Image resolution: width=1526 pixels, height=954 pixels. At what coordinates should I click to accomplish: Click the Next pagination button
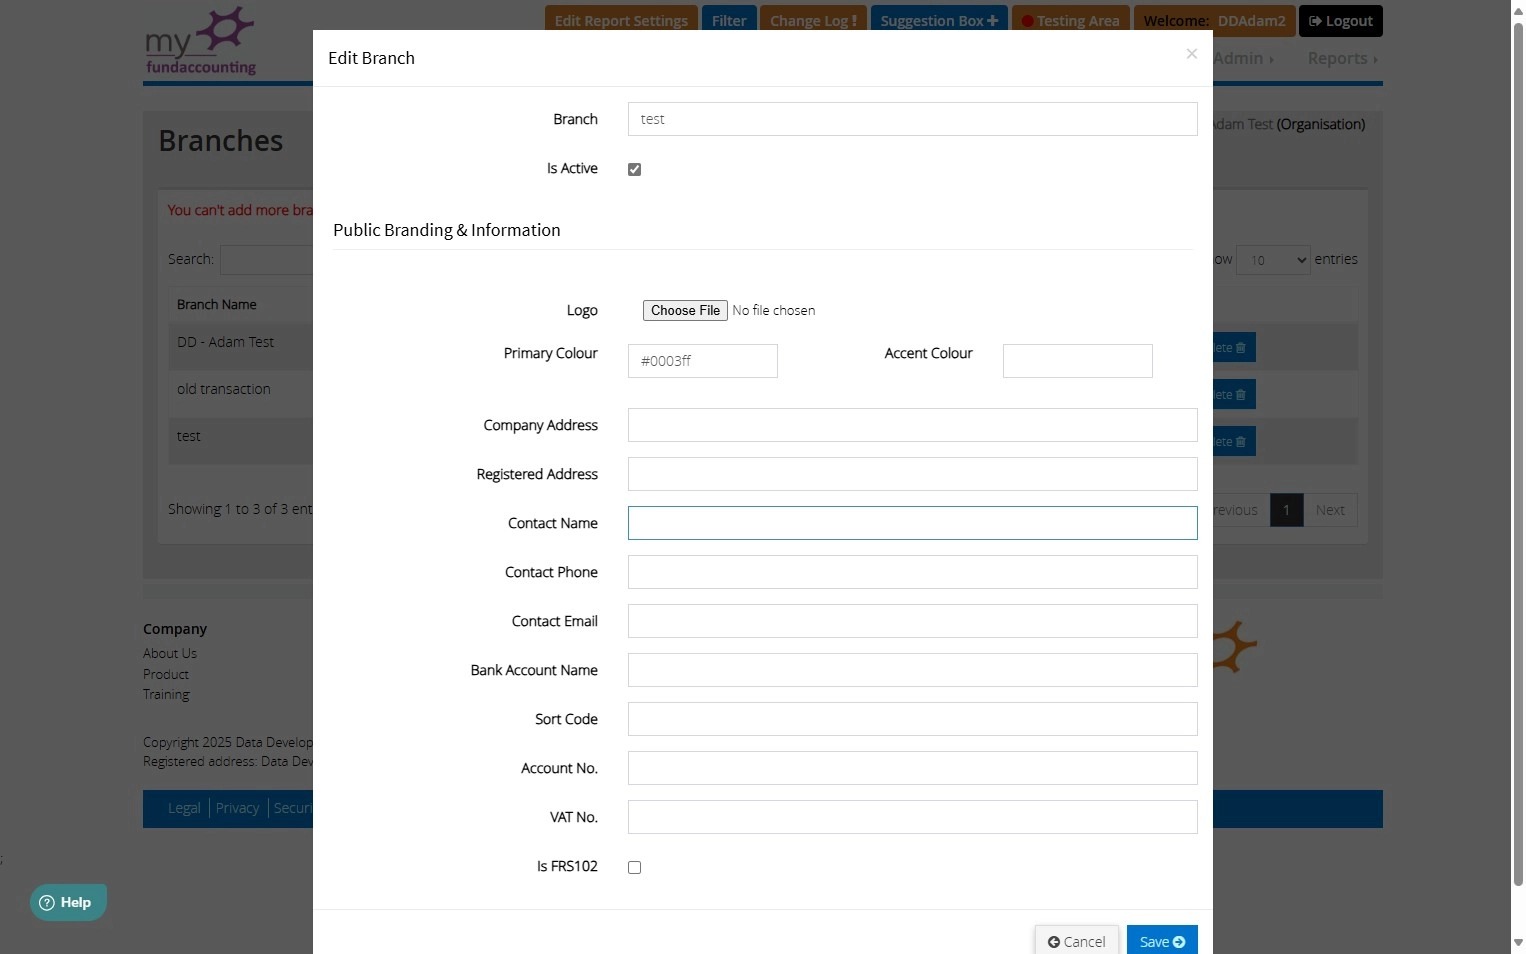pyautogui.click(x=1330, y=510)
